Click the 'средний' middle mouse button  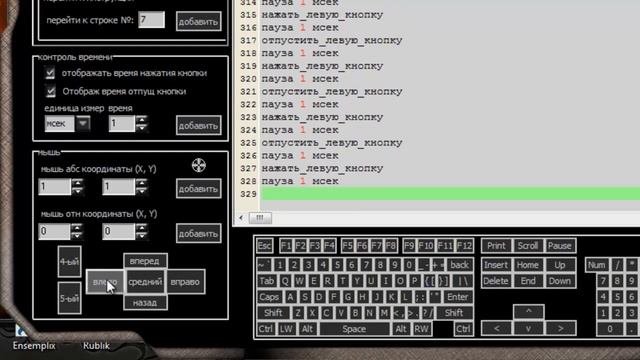click(x=145, y=282)
